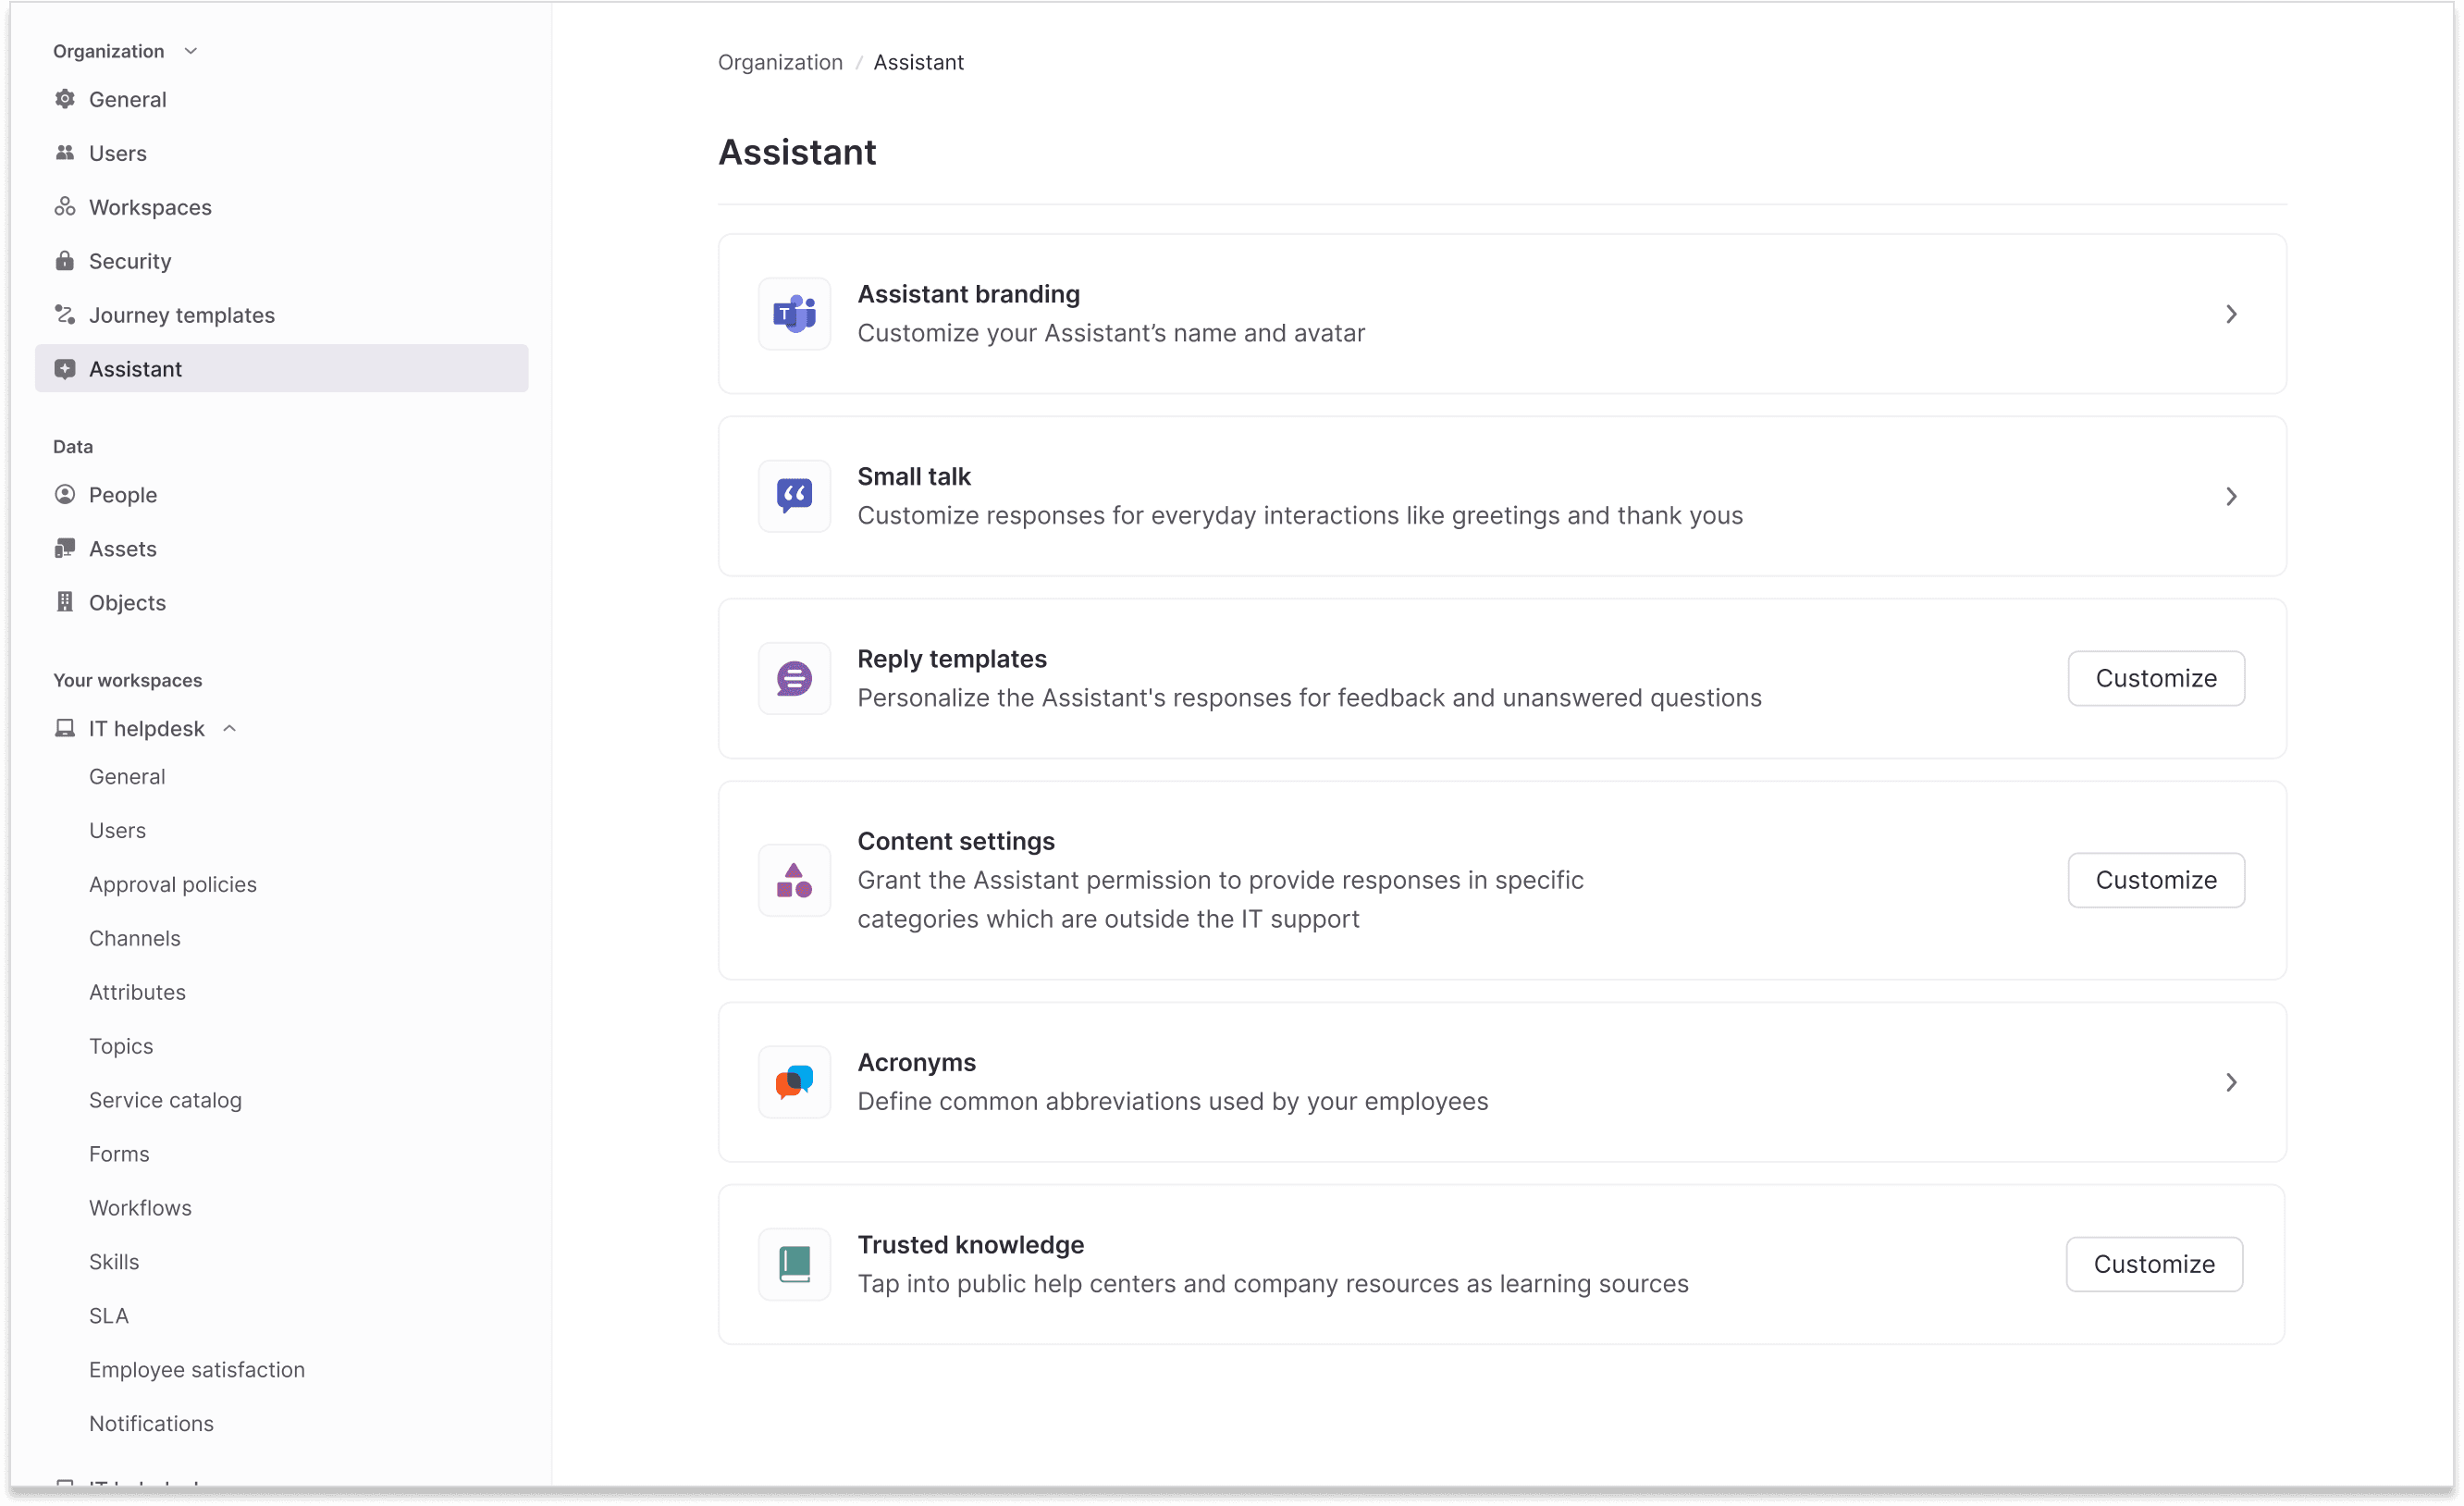The width and height of the screenshot is (2464, 1506).
Task: Open Employee satisfaction settings
Action: pos(197,1369)
